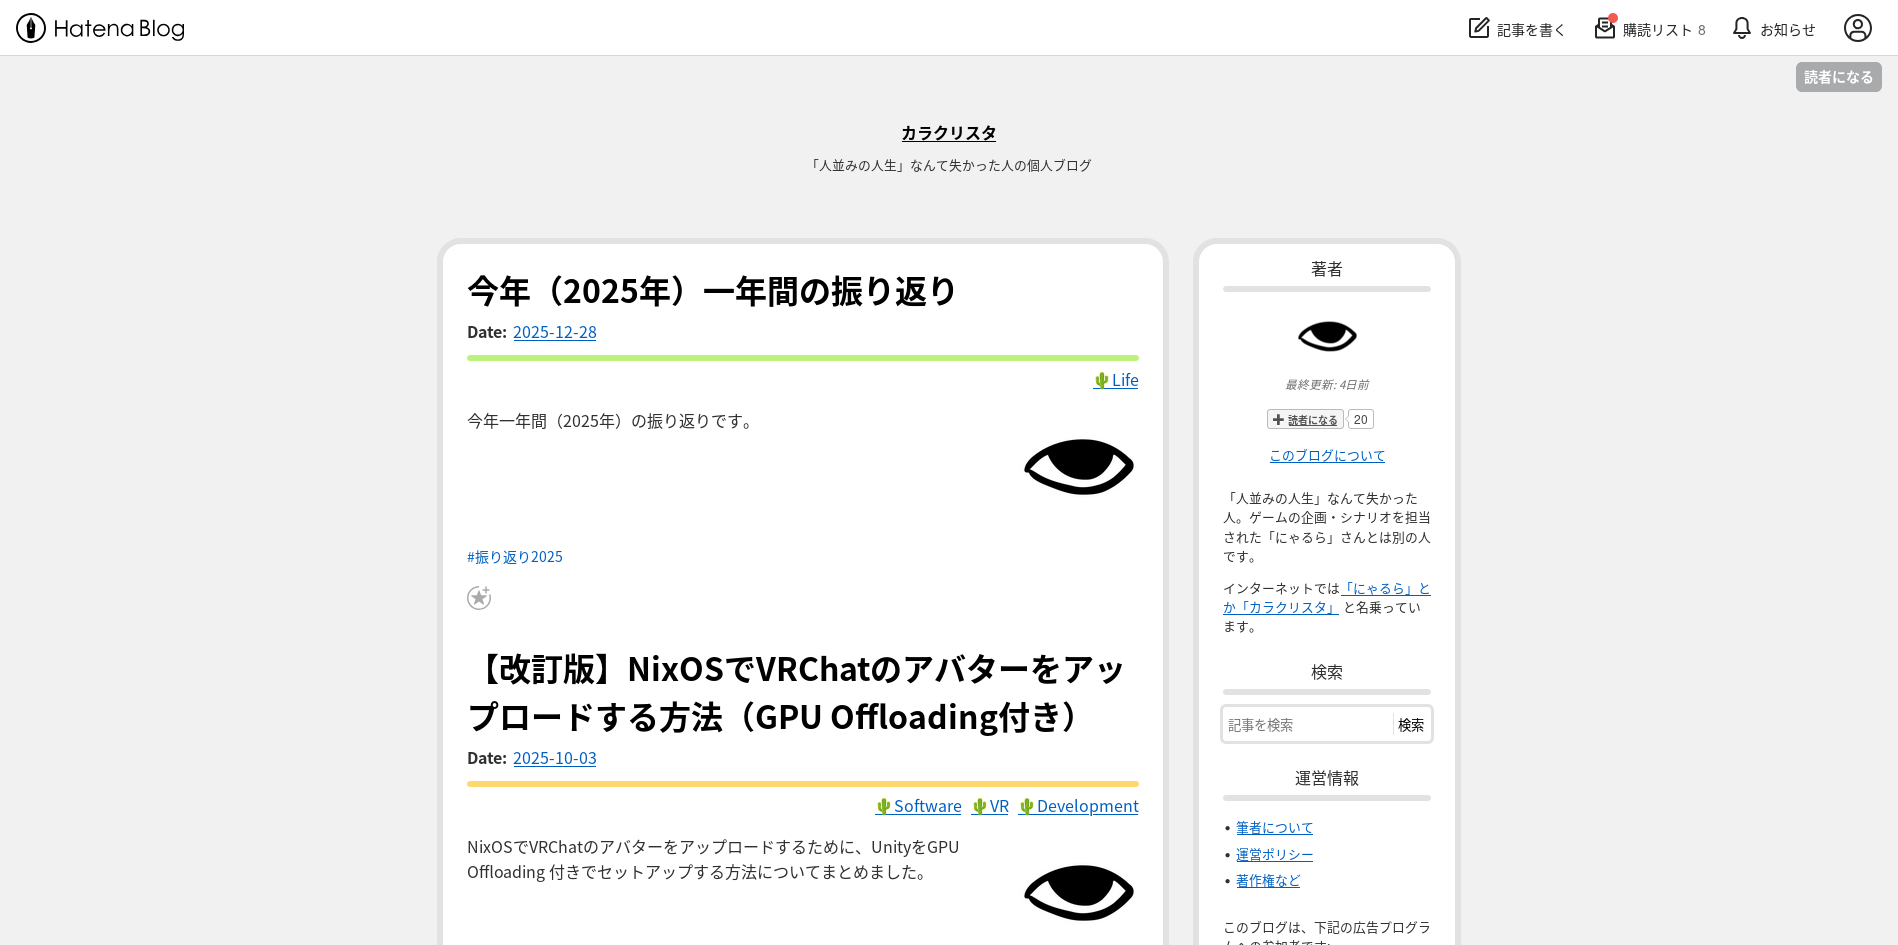Screen dimensions: 1898x945
Task: Click the Hatena Blog pen logo icon
Action: click(31, 28)
